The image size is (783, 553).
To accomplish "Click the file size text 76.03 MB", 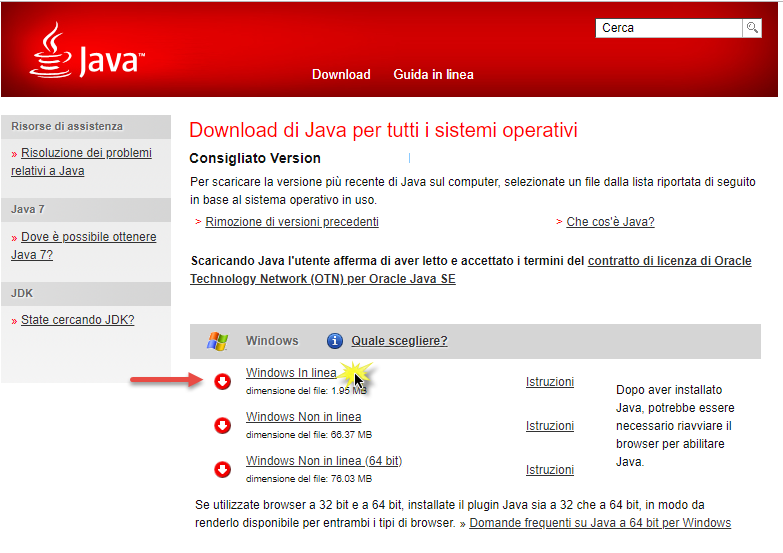I will 351,479.
